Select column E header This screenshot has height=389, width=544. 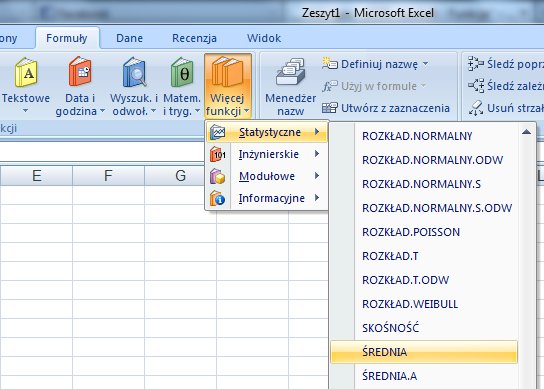tap(37, 176)
